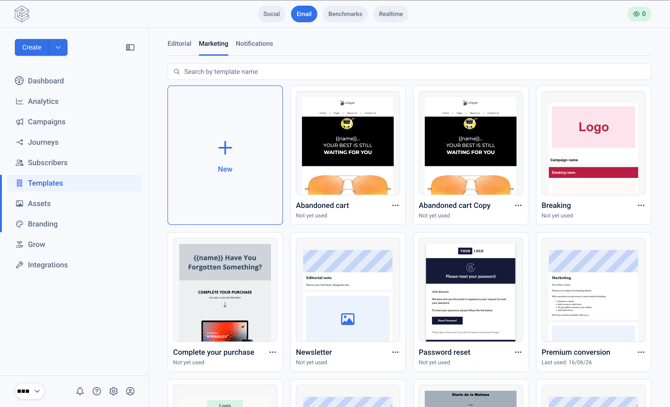Screen dimensions: 670x407
Task: Click the app logo in header
Action: [22, 14]
